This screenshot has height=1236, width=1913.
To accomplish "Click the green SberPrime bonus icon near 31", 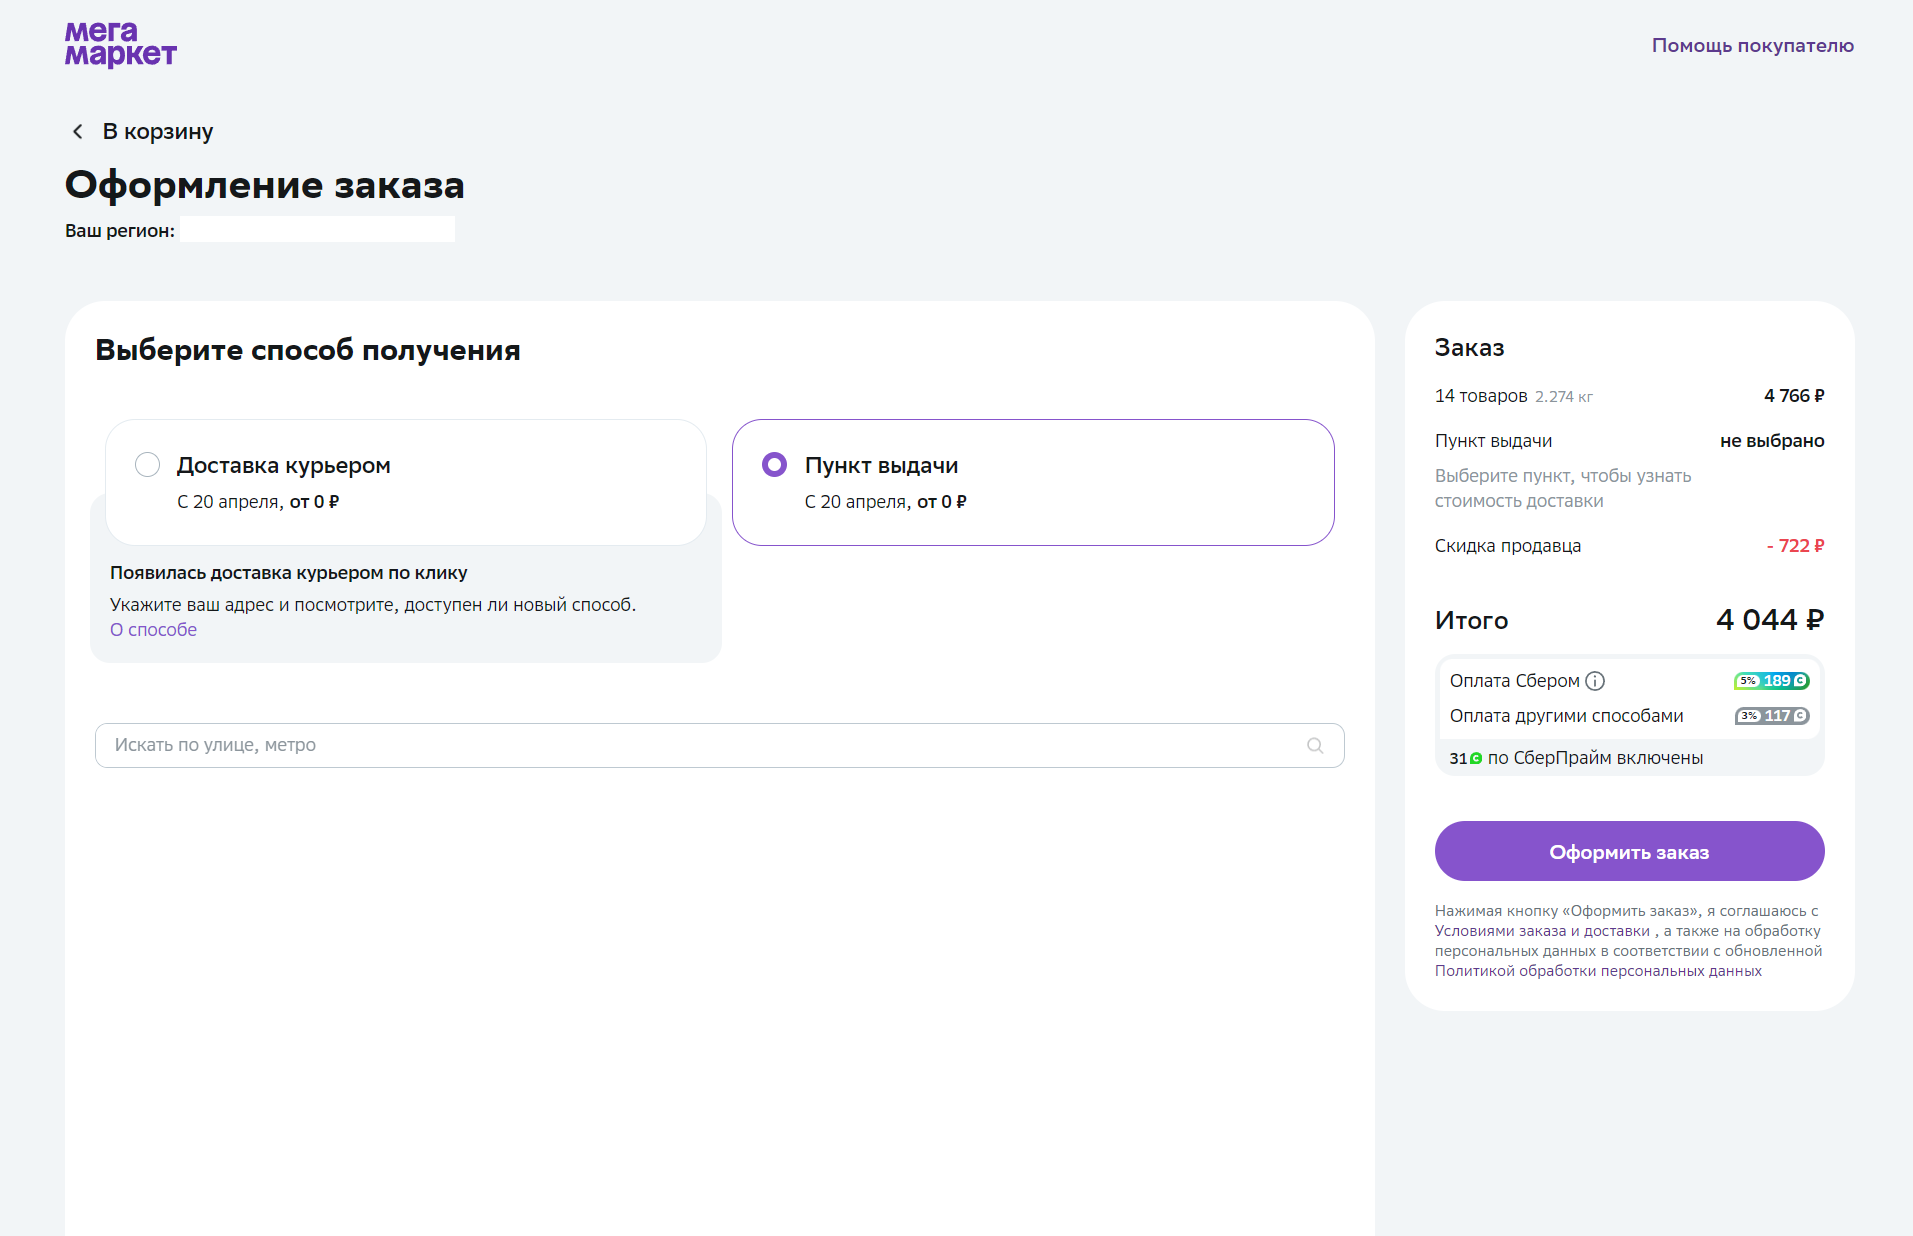I will (1476, 759).
